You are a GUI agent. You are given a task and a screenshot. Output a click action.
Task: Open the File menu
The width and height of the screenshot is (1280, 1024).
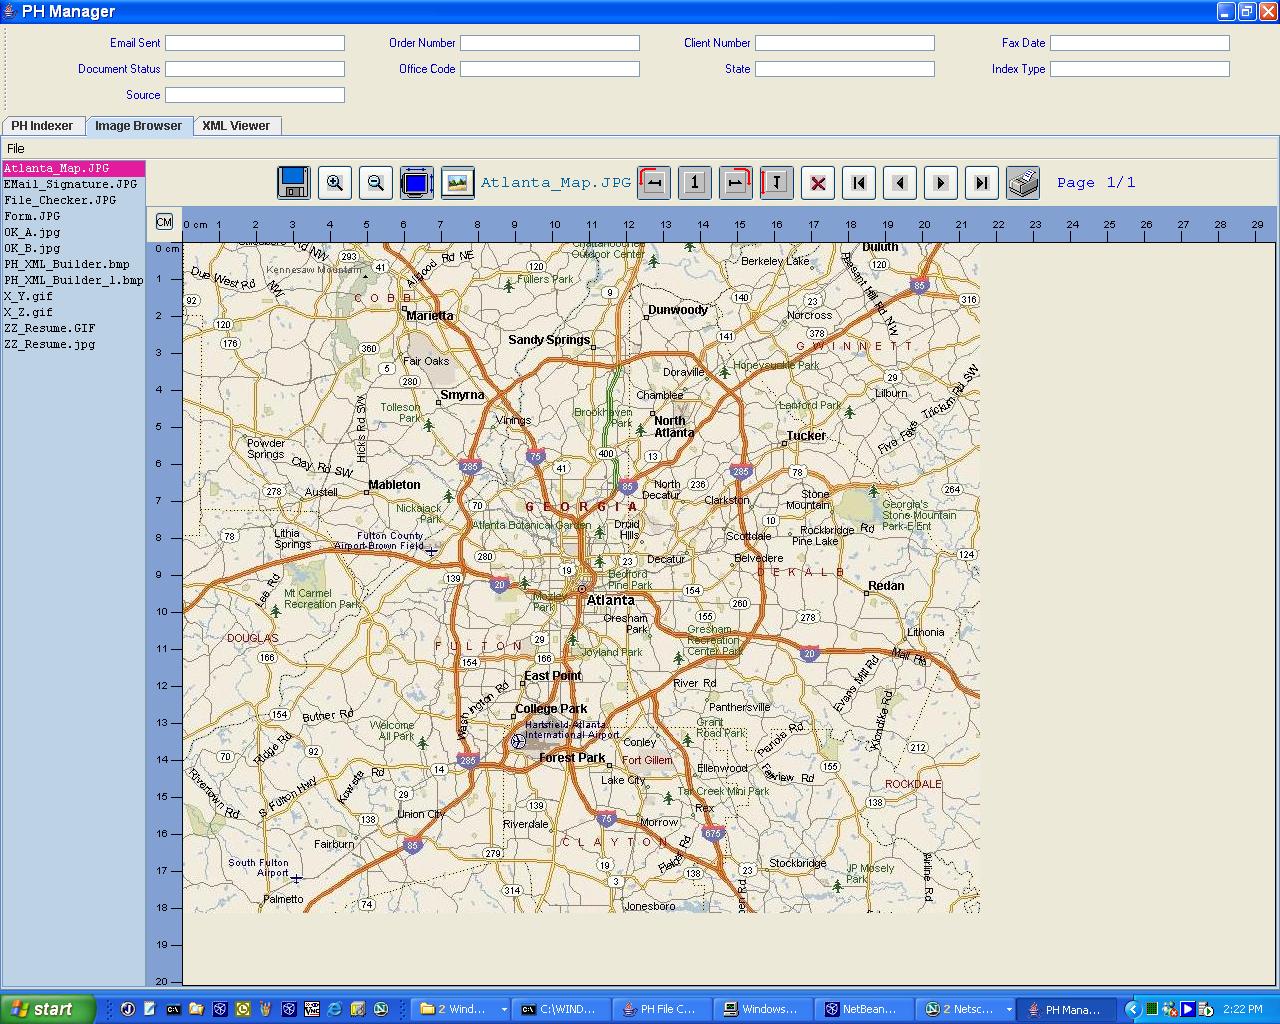coord(16,148)
